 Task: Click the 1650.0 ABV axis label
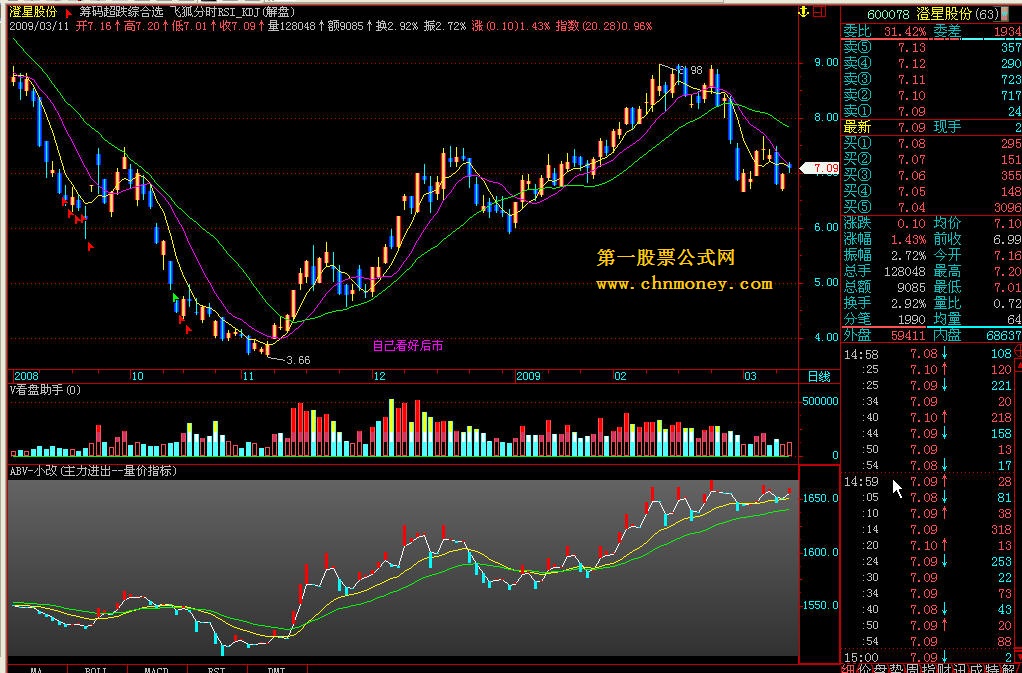[821, 498]
